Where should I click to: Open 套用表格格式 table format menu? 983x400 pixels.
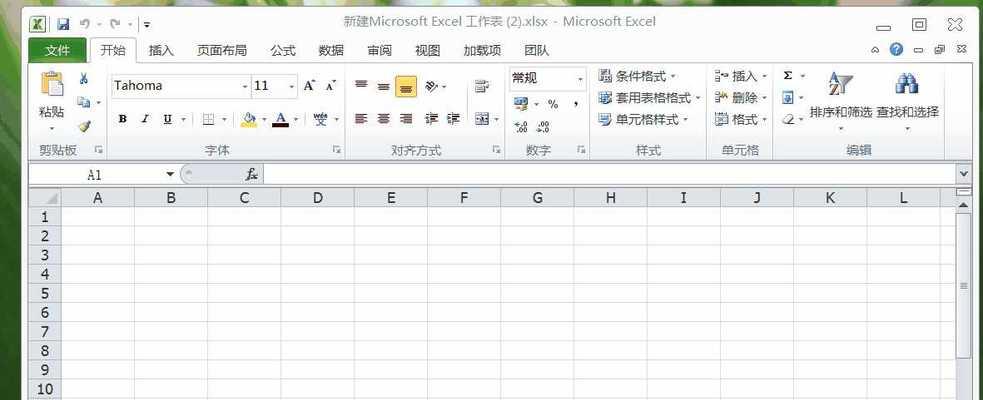click(x=649, y=98)
